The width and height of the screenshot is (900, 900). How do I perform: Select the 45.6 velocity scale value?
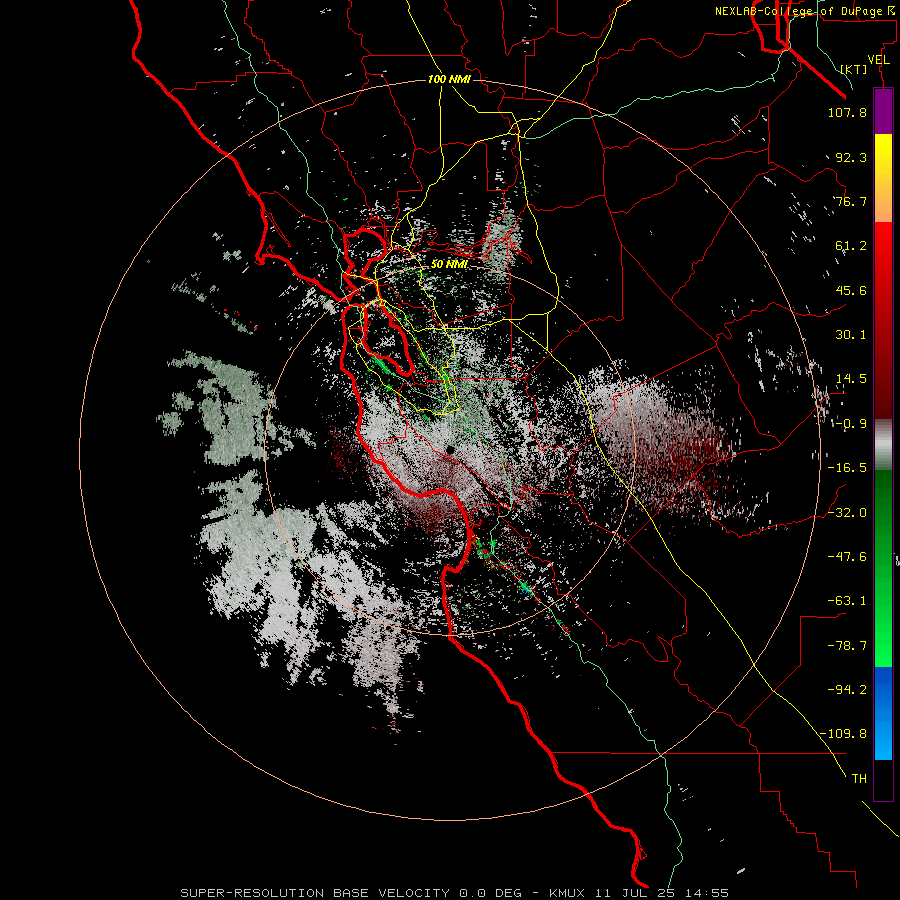[851, 290]
